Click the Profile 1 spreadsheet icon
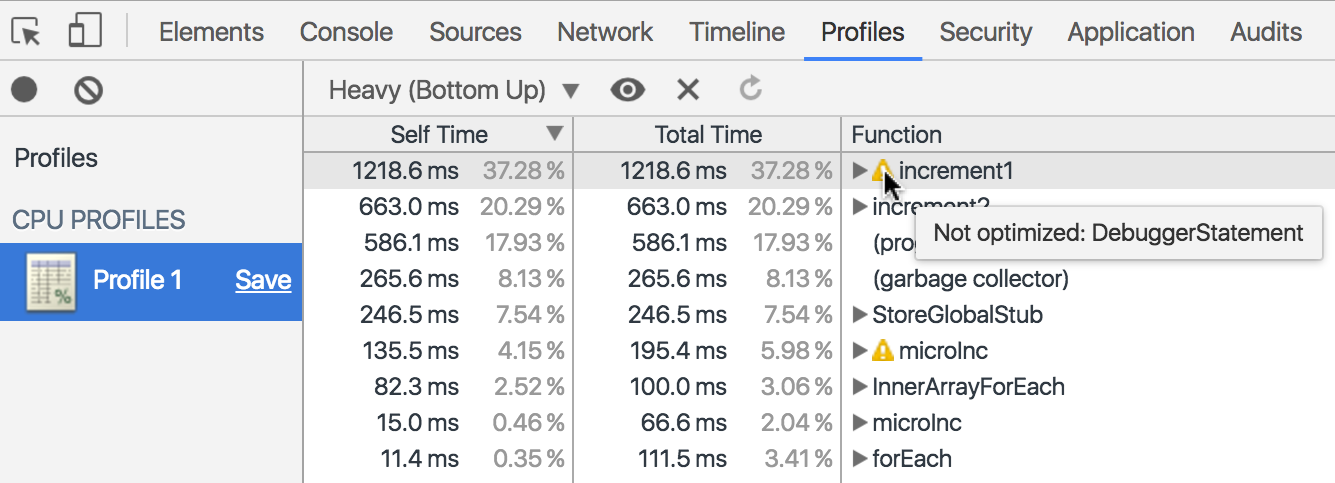 51,282
